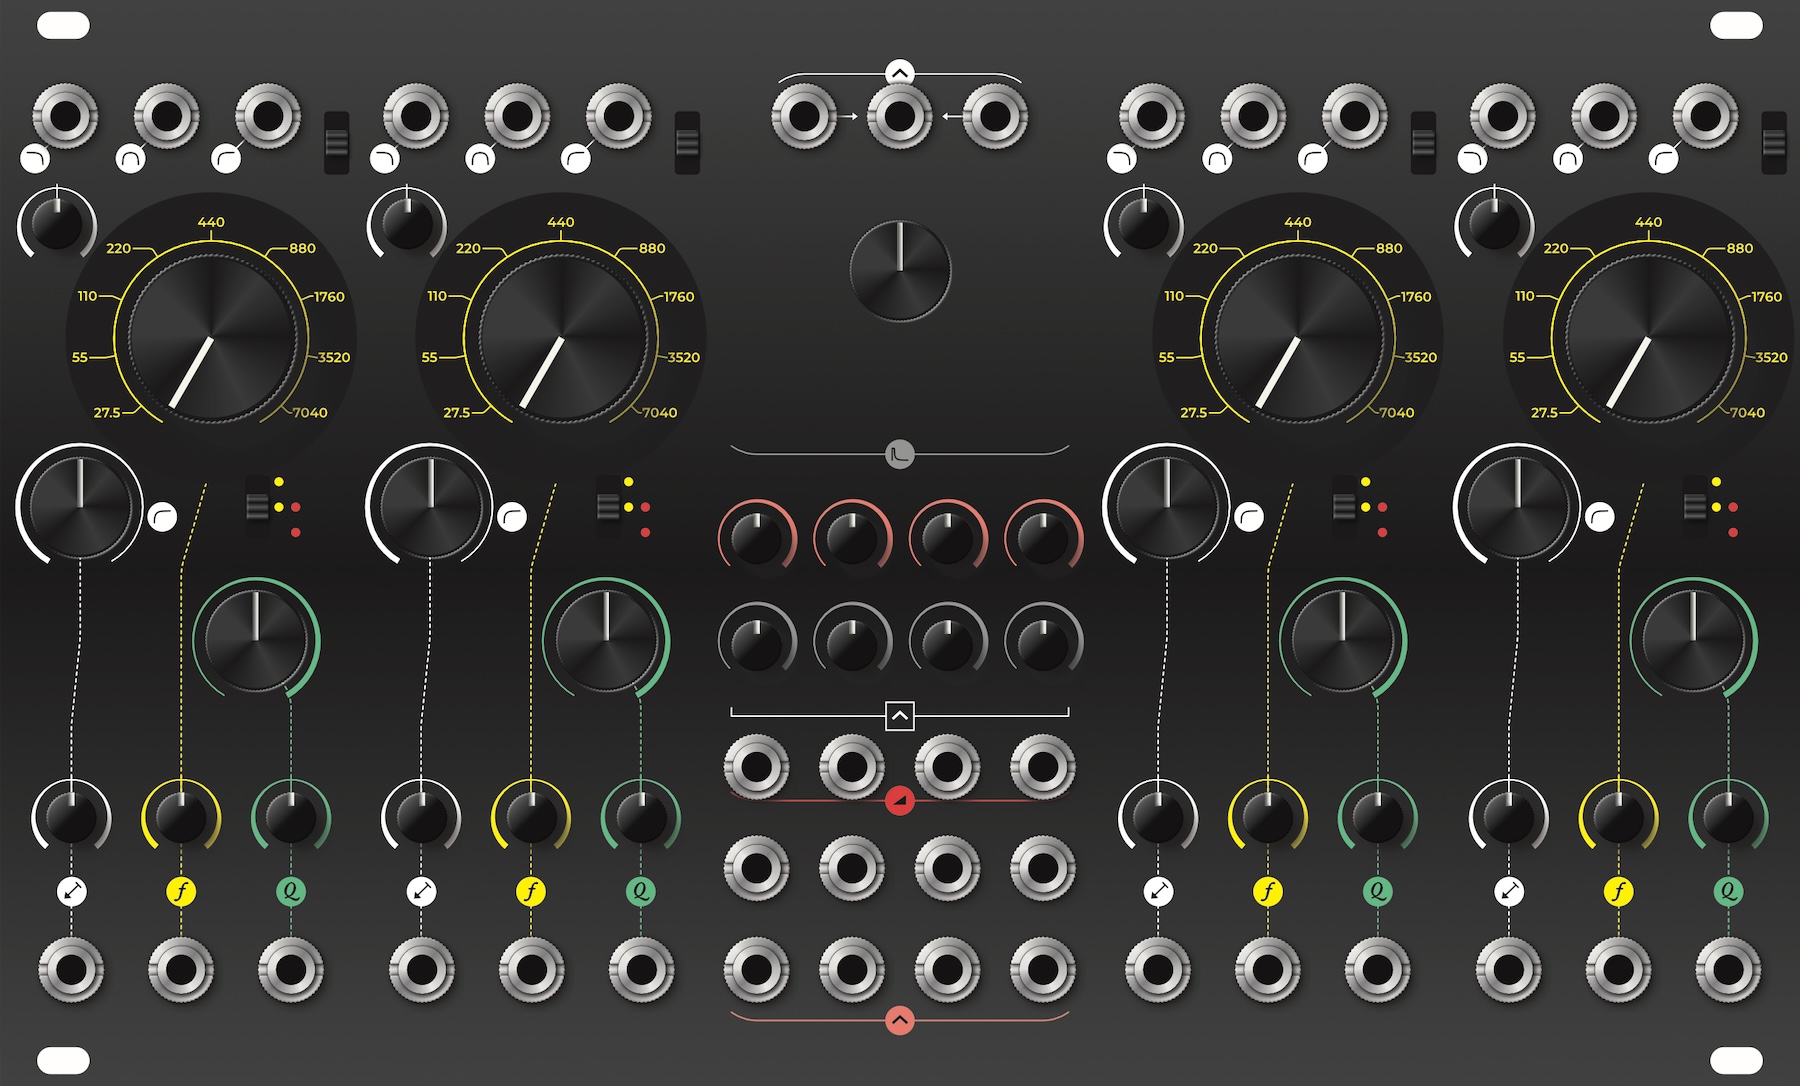Click the large frequency knob in the leftmost channel
1800x1086 pixels.
coord(212,338)
